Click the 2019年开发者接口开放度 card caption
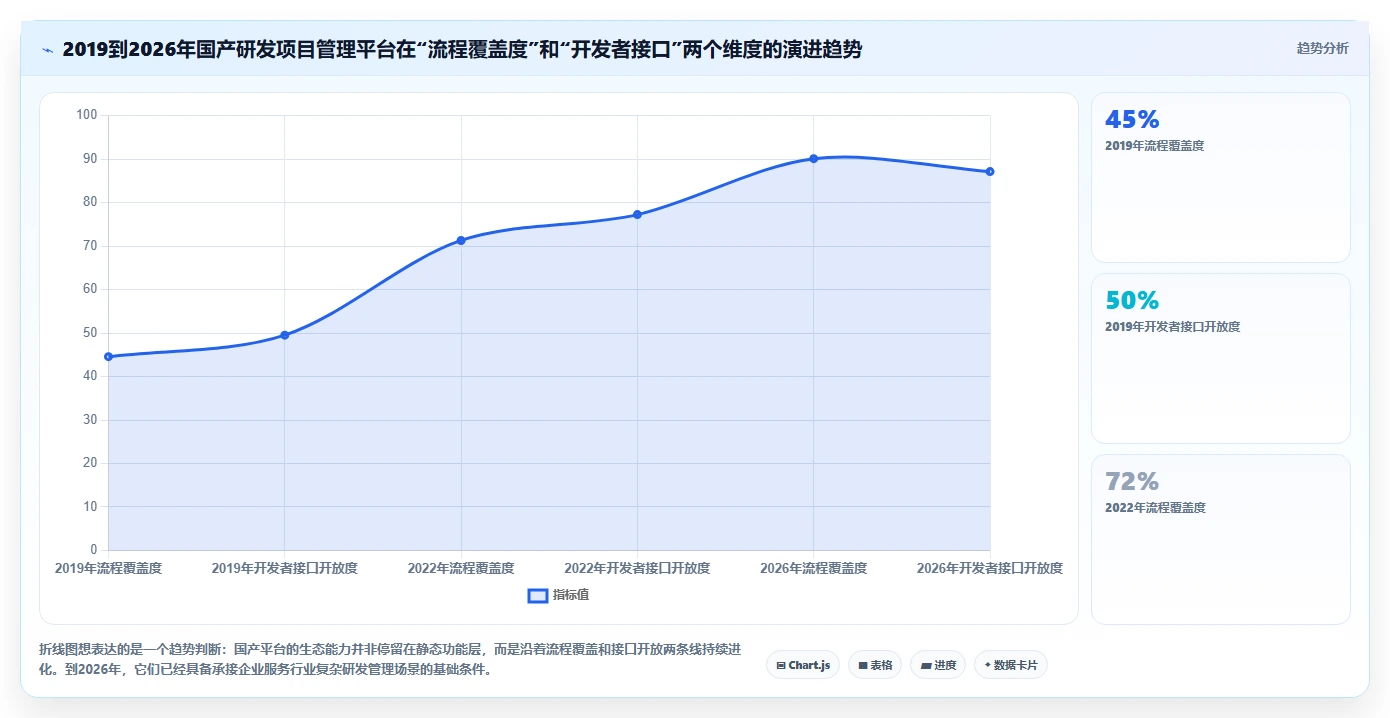Screen dimensions: 1390x718 coord(1172,326)
